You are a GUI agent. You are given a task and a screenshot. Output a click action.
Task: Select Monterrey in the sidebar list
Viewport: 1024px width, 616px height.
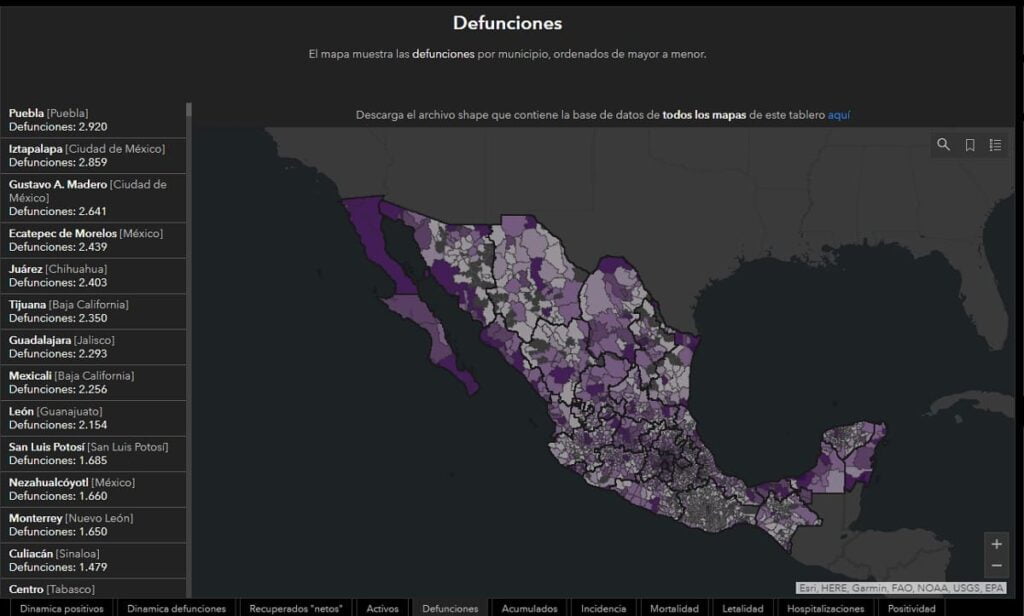click(92, 525)
